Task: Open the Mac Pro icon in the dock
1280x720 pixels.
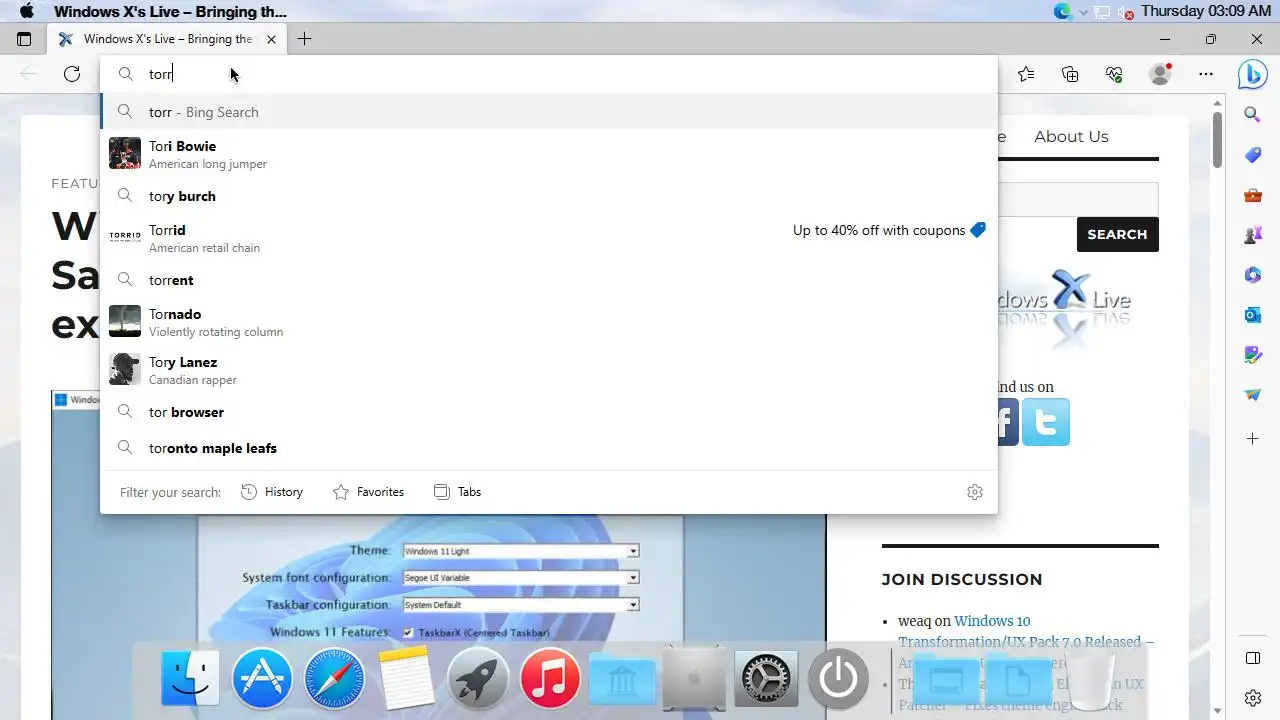Action: click(694, 678)
